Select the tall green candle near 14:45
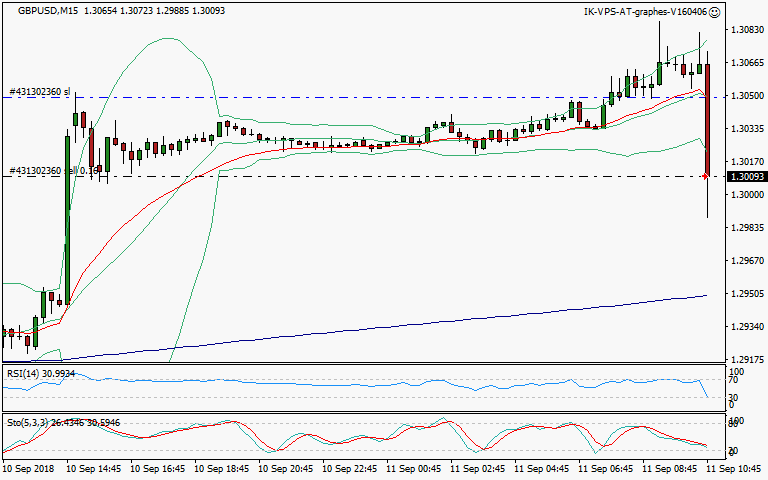The width and height of the screenshot is (768, 480). [x=67, y=230]
